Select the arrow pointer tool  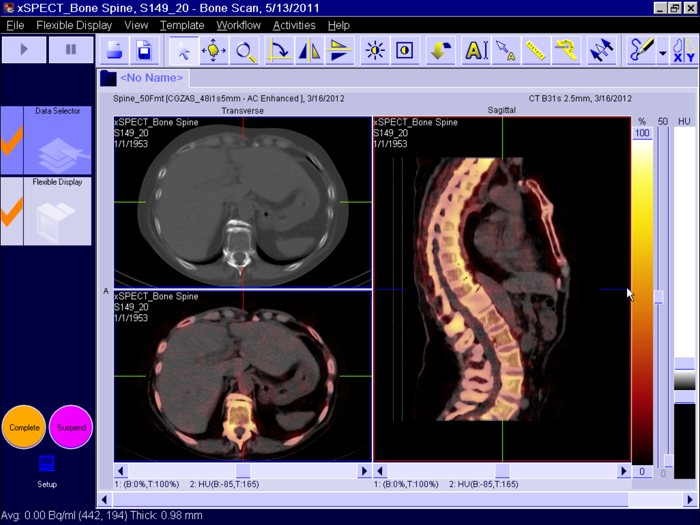[183, 50]
